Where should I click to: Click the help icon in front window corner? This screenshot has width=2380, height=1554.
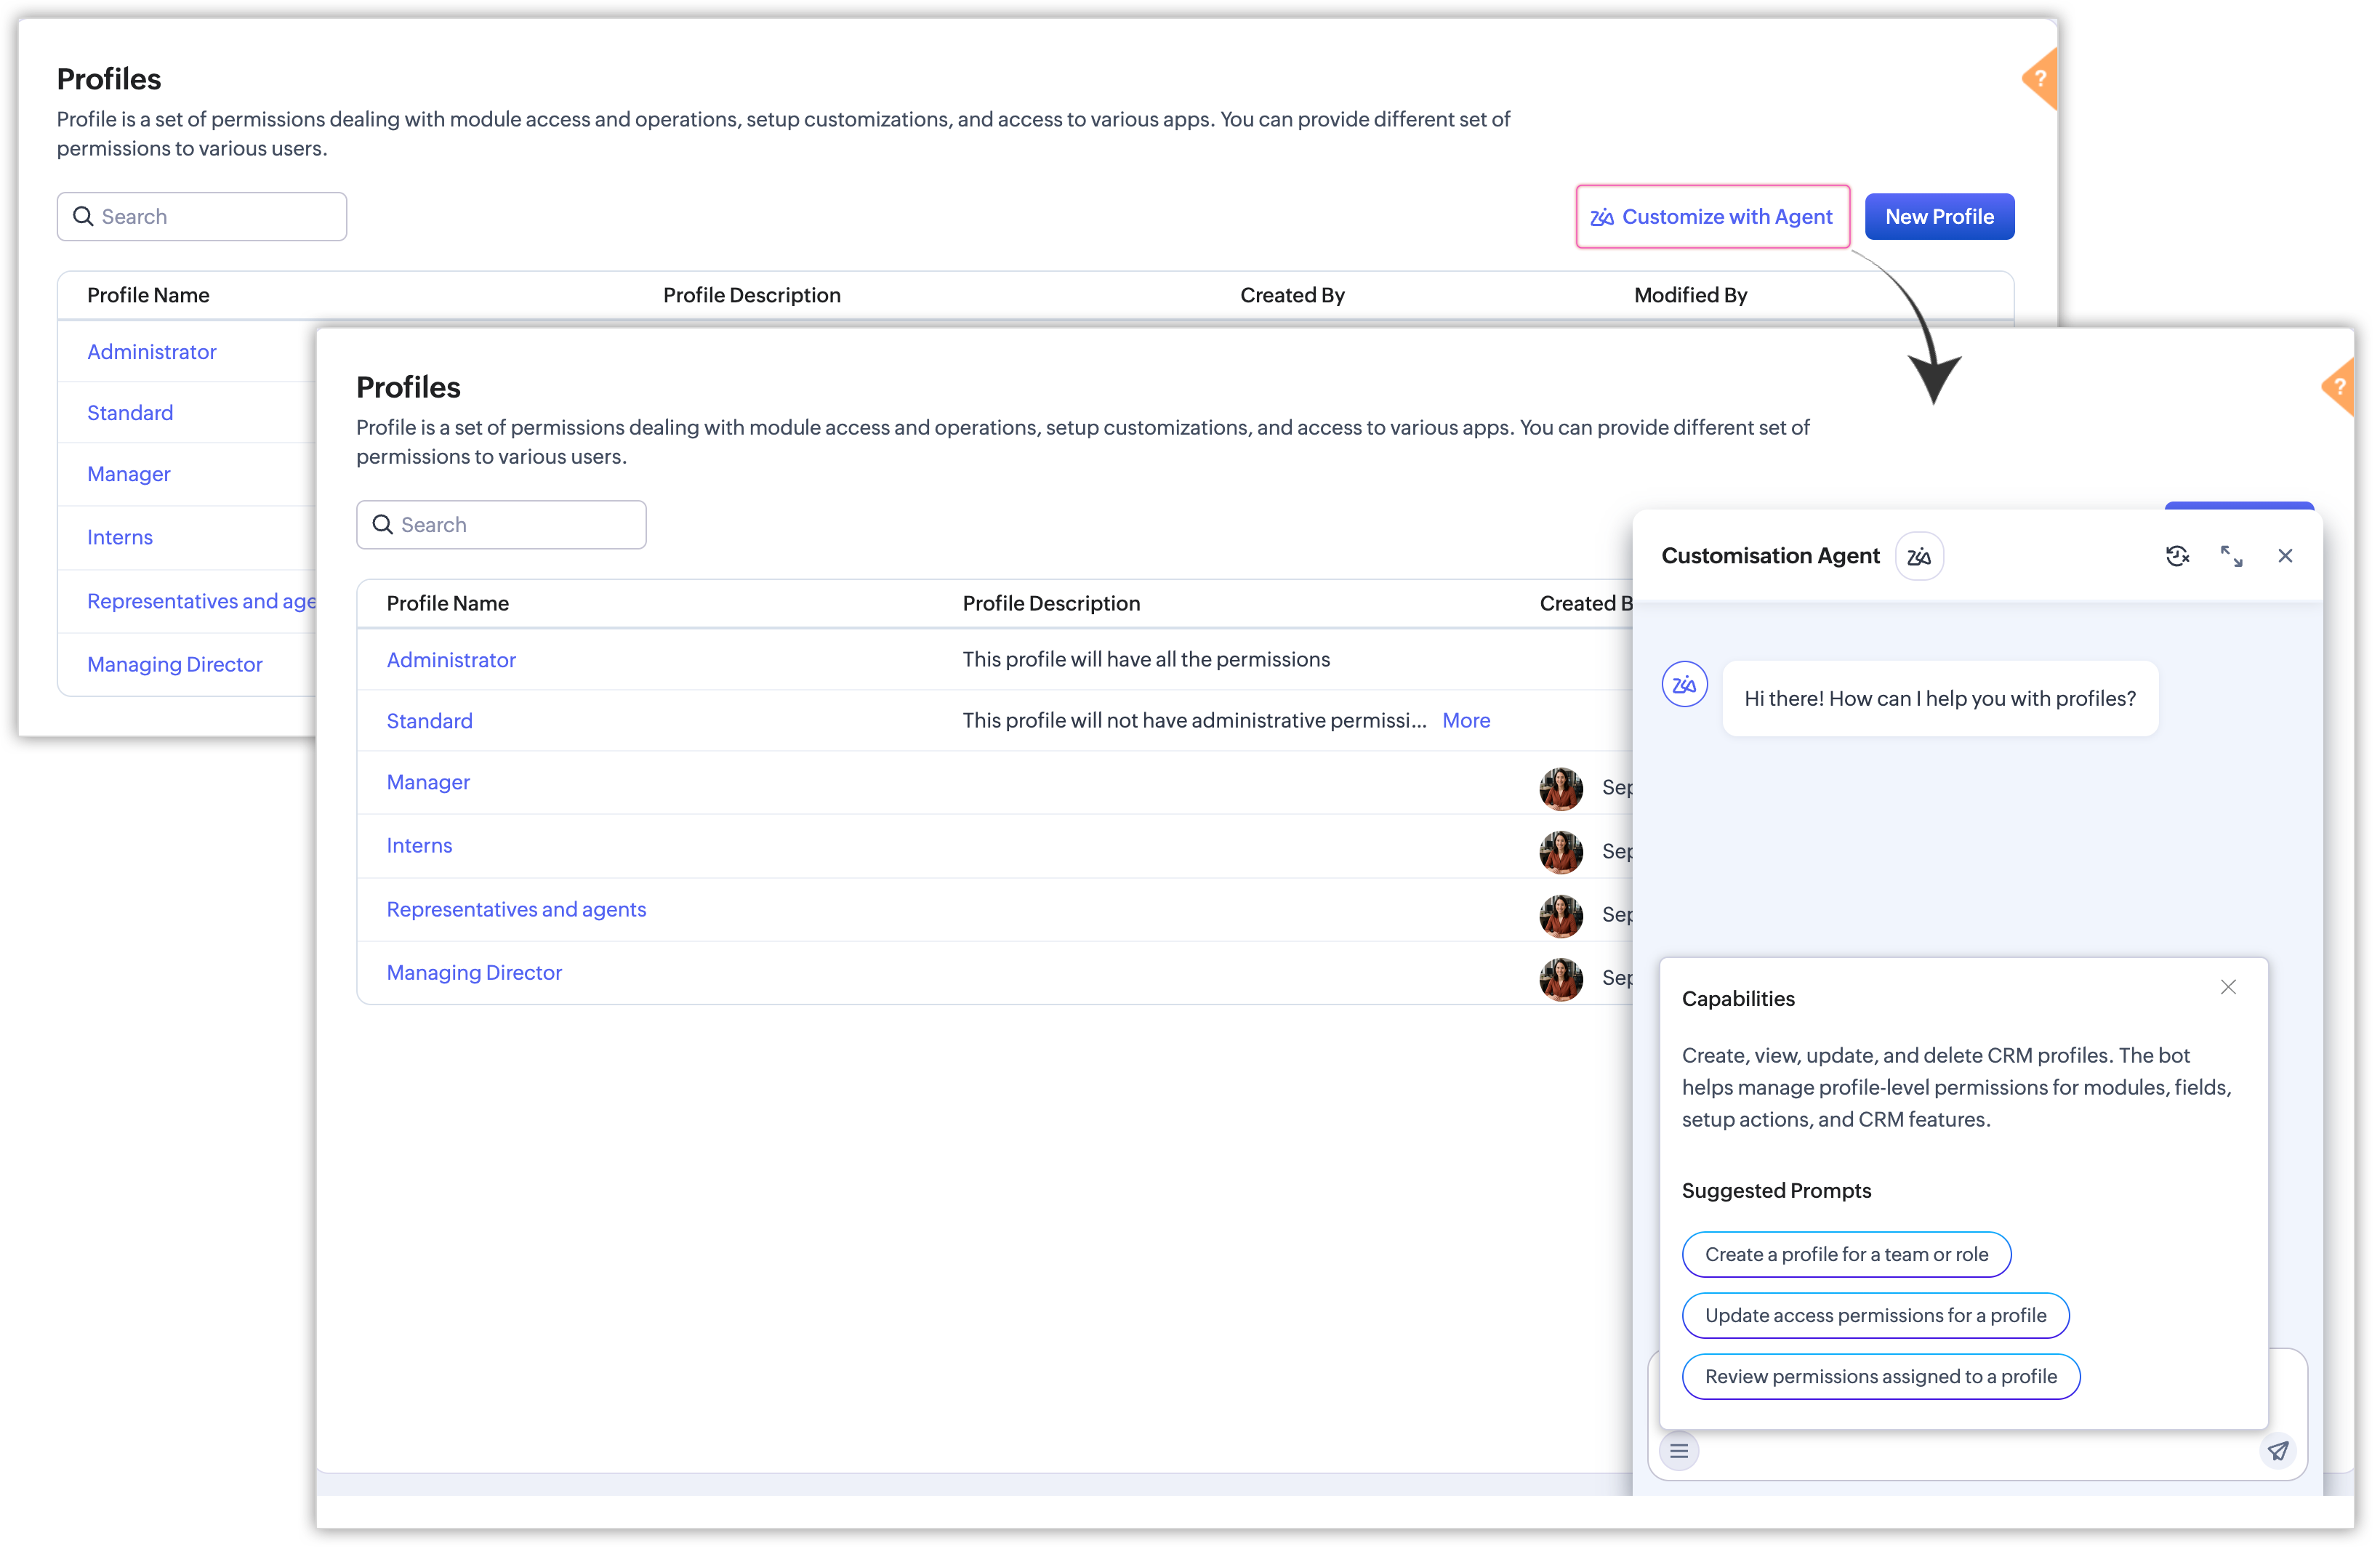[2338, 386]
